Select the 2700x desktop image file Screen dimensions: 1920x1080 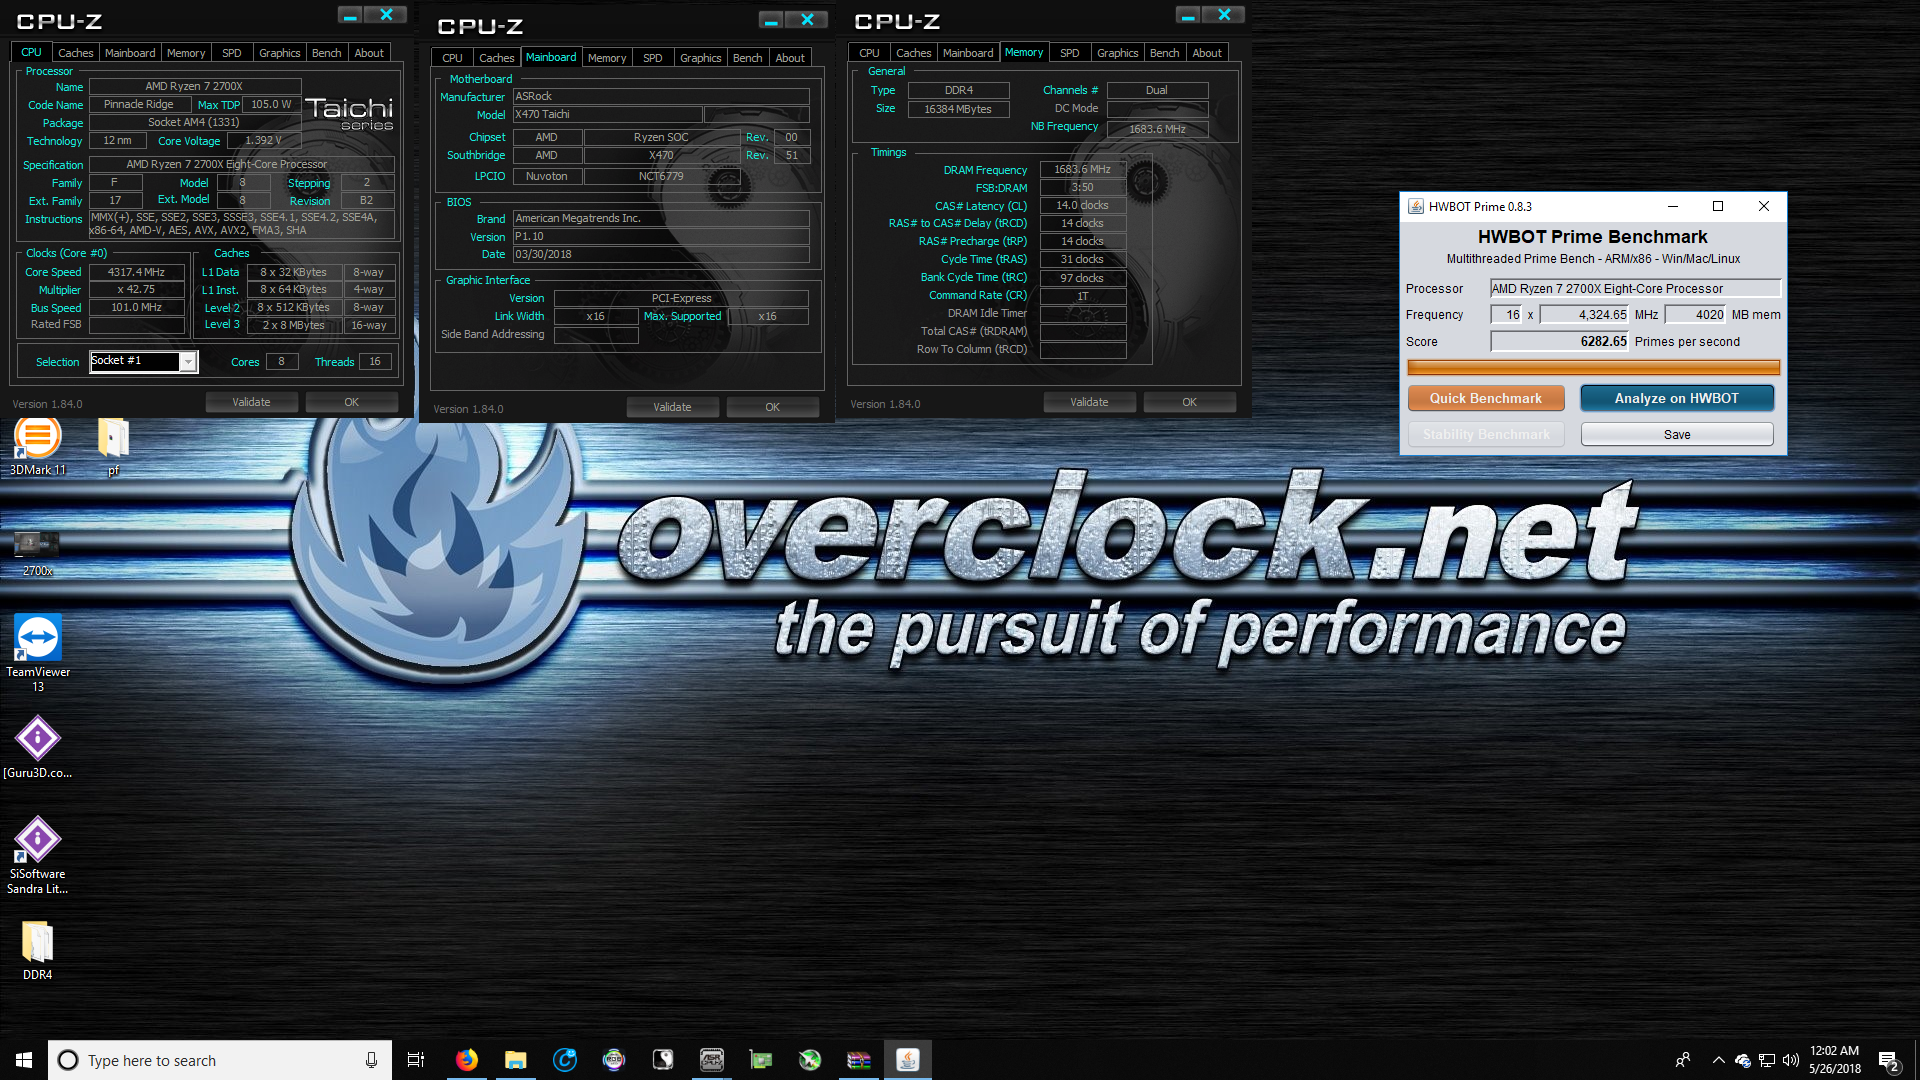(x=37, y=553)
